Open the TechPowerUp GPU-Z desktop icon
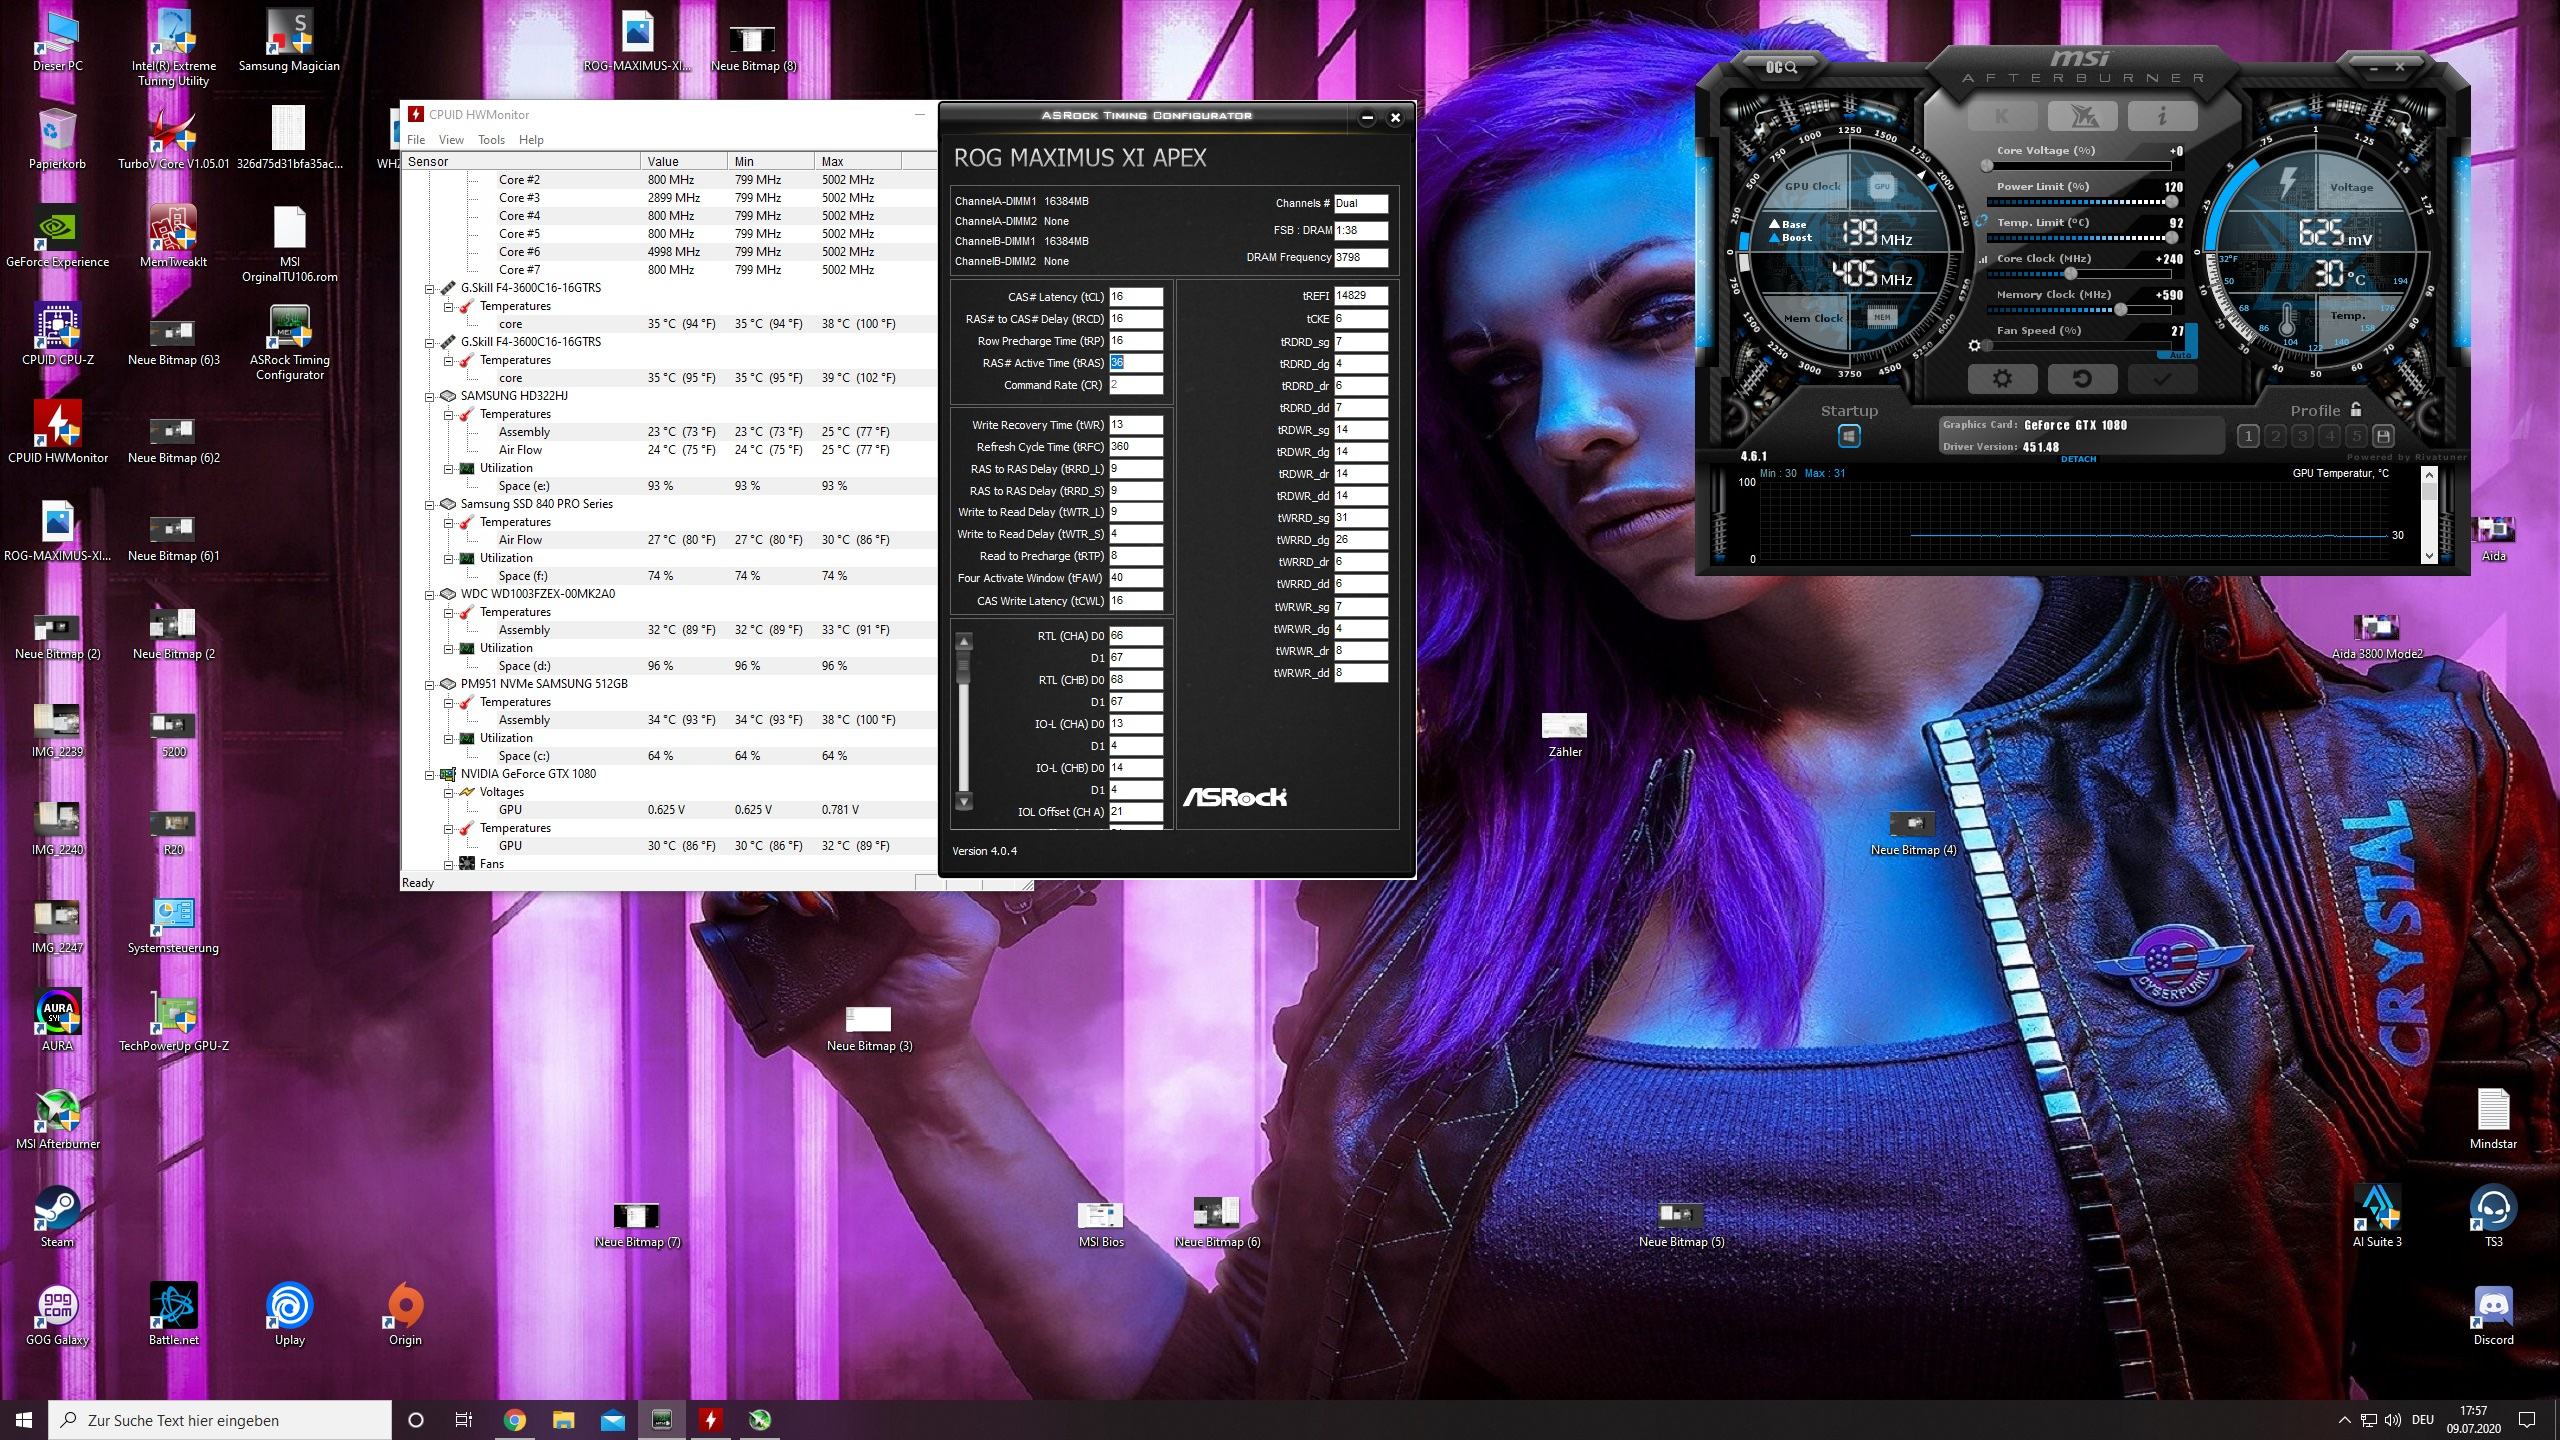 click(174, 1021)
